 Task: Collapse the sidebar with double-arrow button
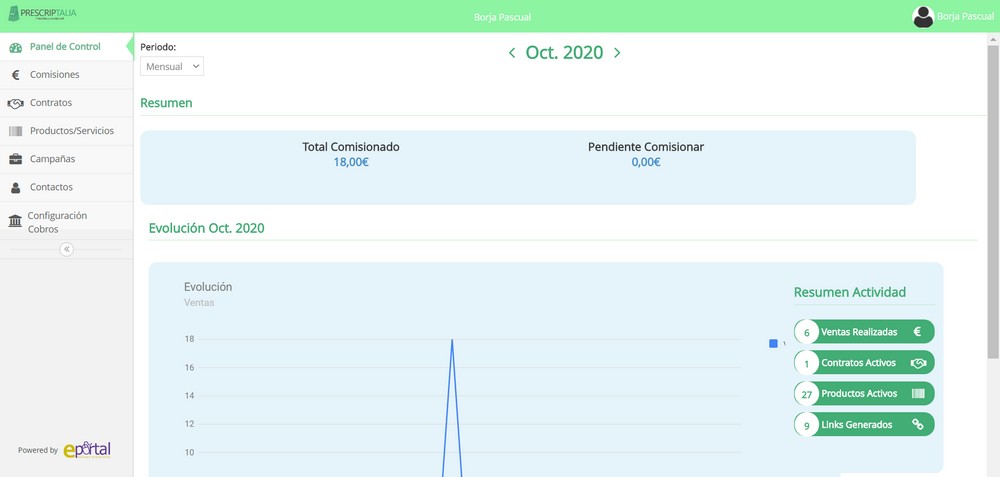pos(66,249)
